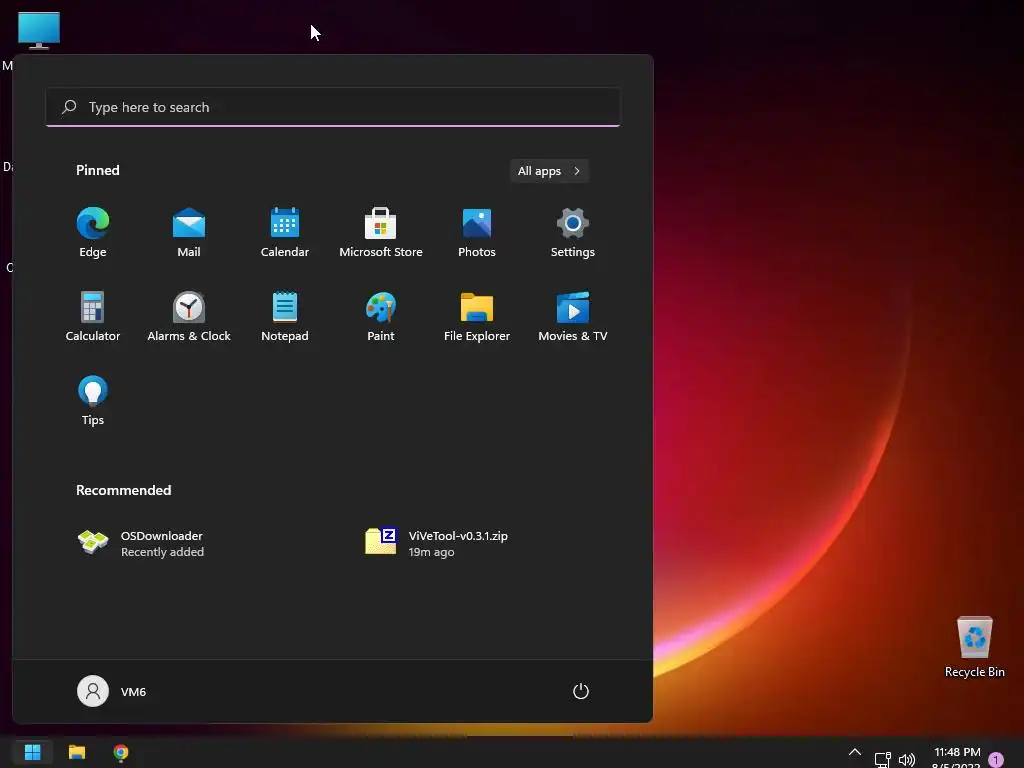
Task: Open Microsoft Store
Action: [381, 232]
